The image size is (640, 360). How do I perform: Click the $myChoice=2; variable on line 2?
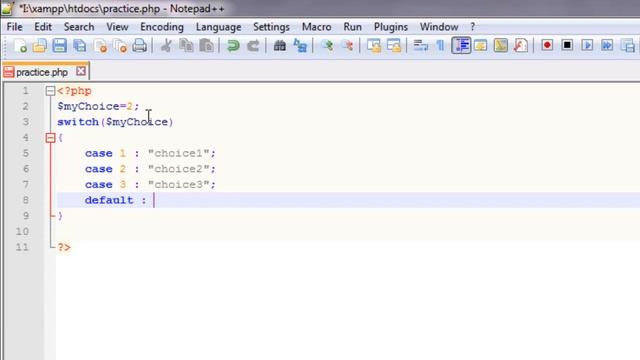pyautogui.click(x=98, y=107)
